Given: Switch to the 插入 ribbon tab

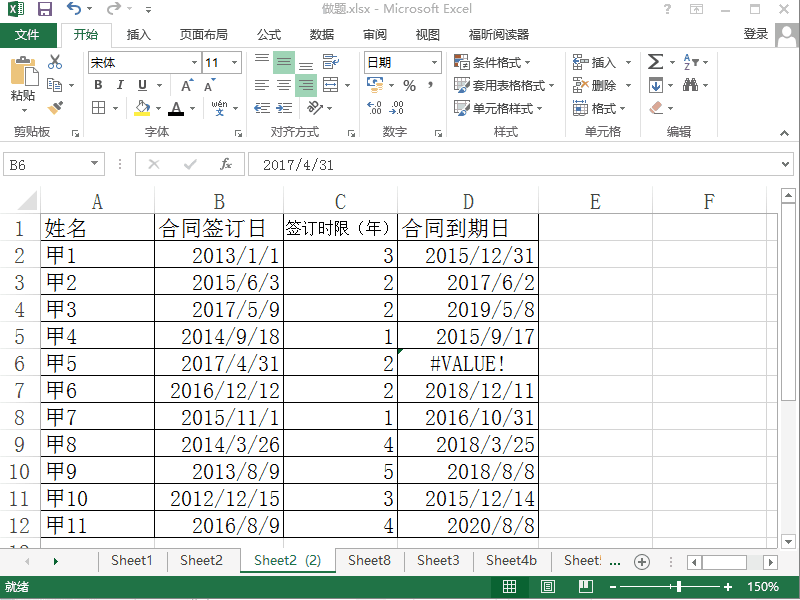Looking at the screenshot, I should [x=138, y=34].
